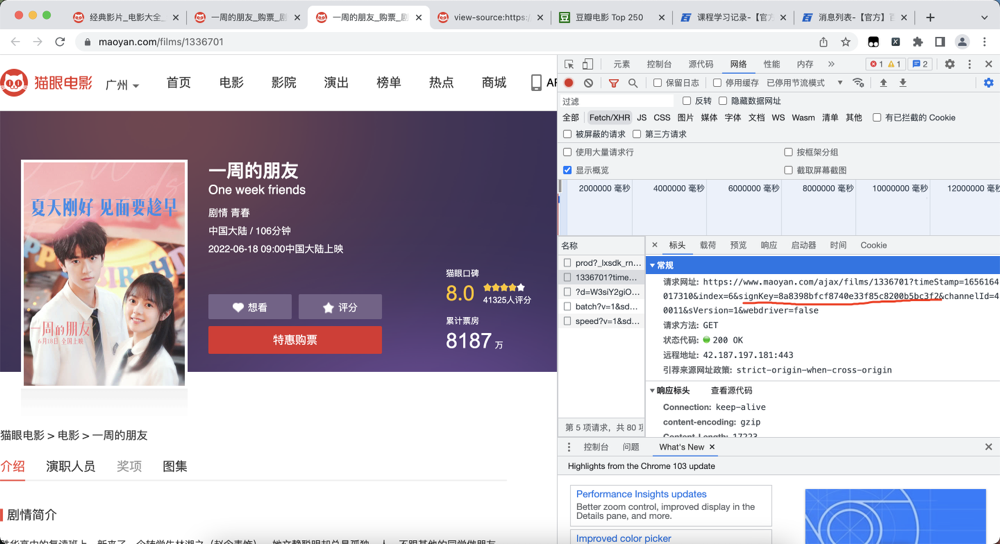
Task: Open network panel settings blue gear
Action: 989,83
